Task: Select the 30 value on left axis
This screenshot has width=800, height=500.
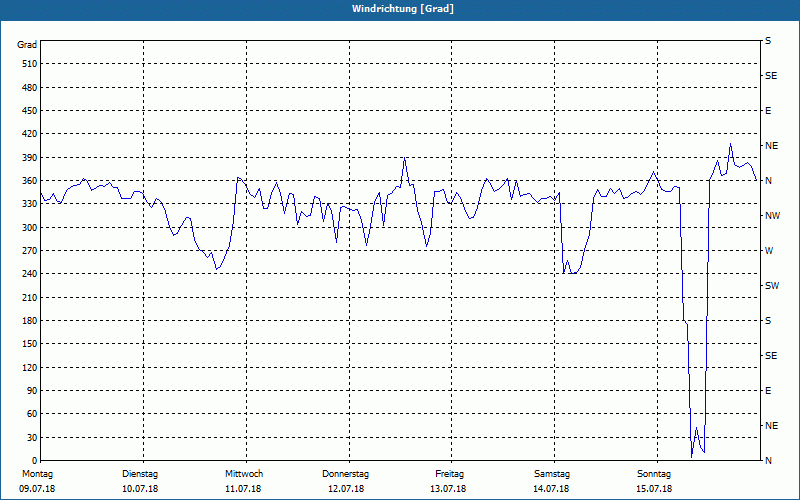Action: [32, 437]
